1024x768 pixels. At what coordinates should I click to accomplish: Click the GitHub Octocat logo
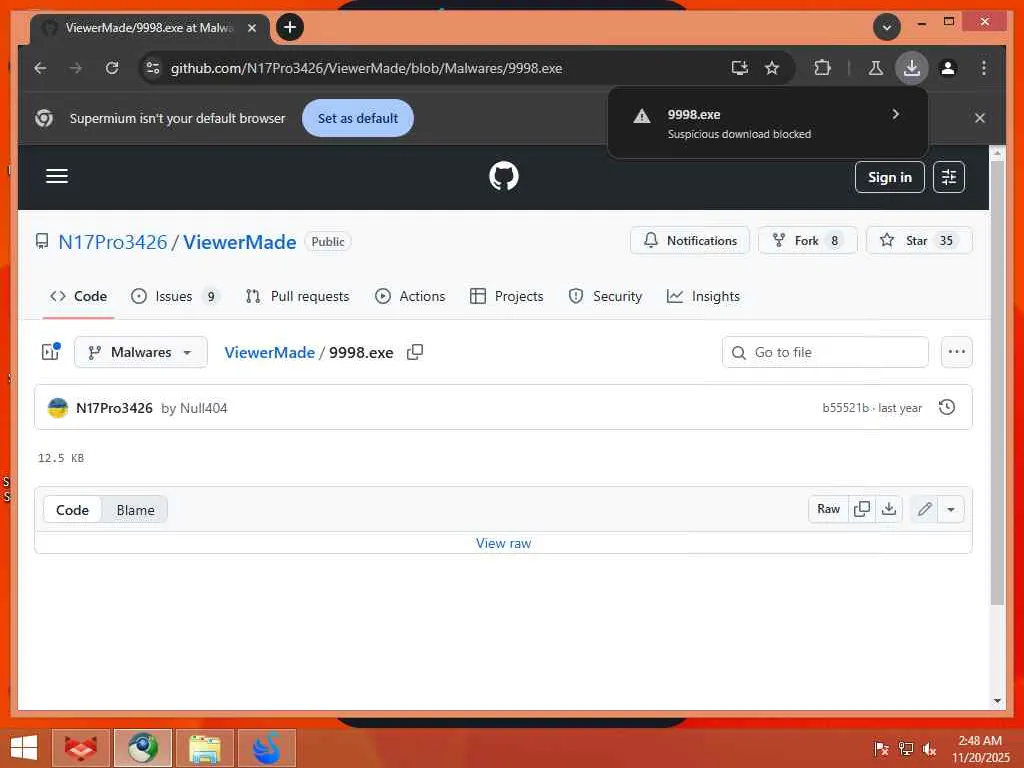(x=504, y=176)
